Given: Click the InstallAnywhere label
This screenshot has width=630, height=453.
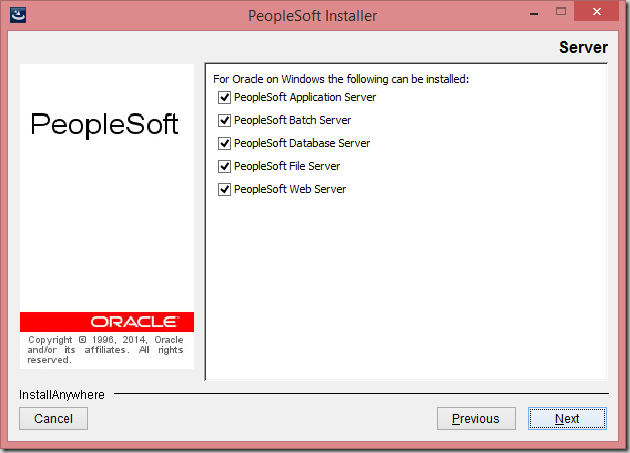Looking at the screenshot, I should (x=61, y=395).
